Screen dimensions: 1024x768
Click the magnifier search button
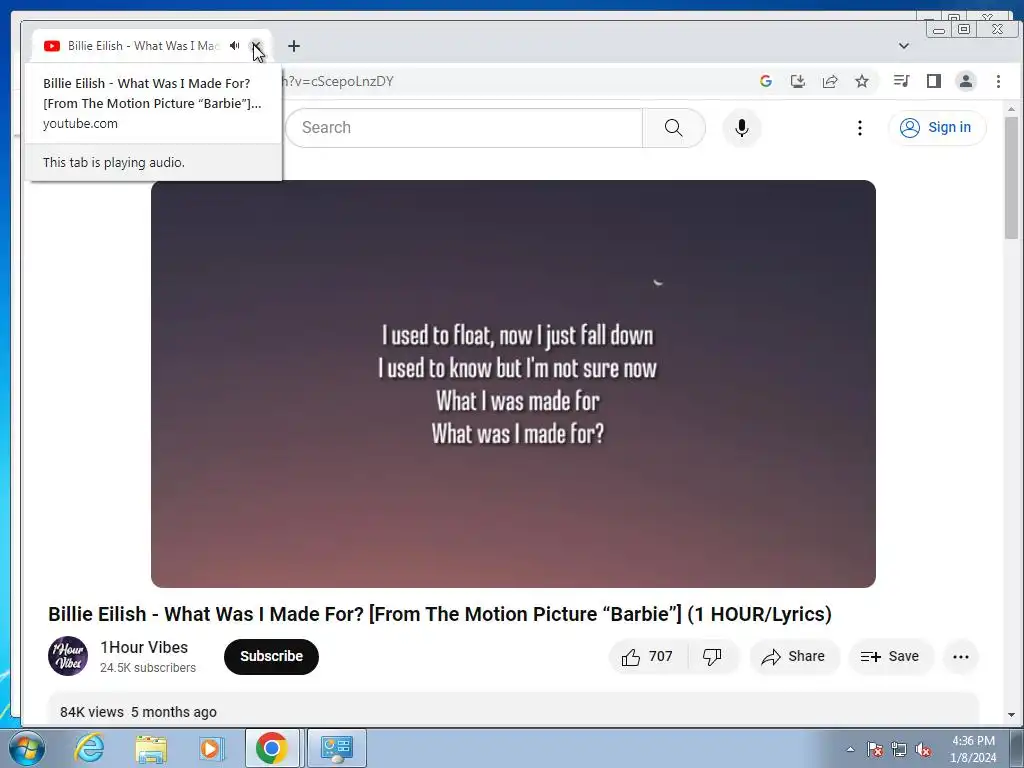tap(674, 127)
